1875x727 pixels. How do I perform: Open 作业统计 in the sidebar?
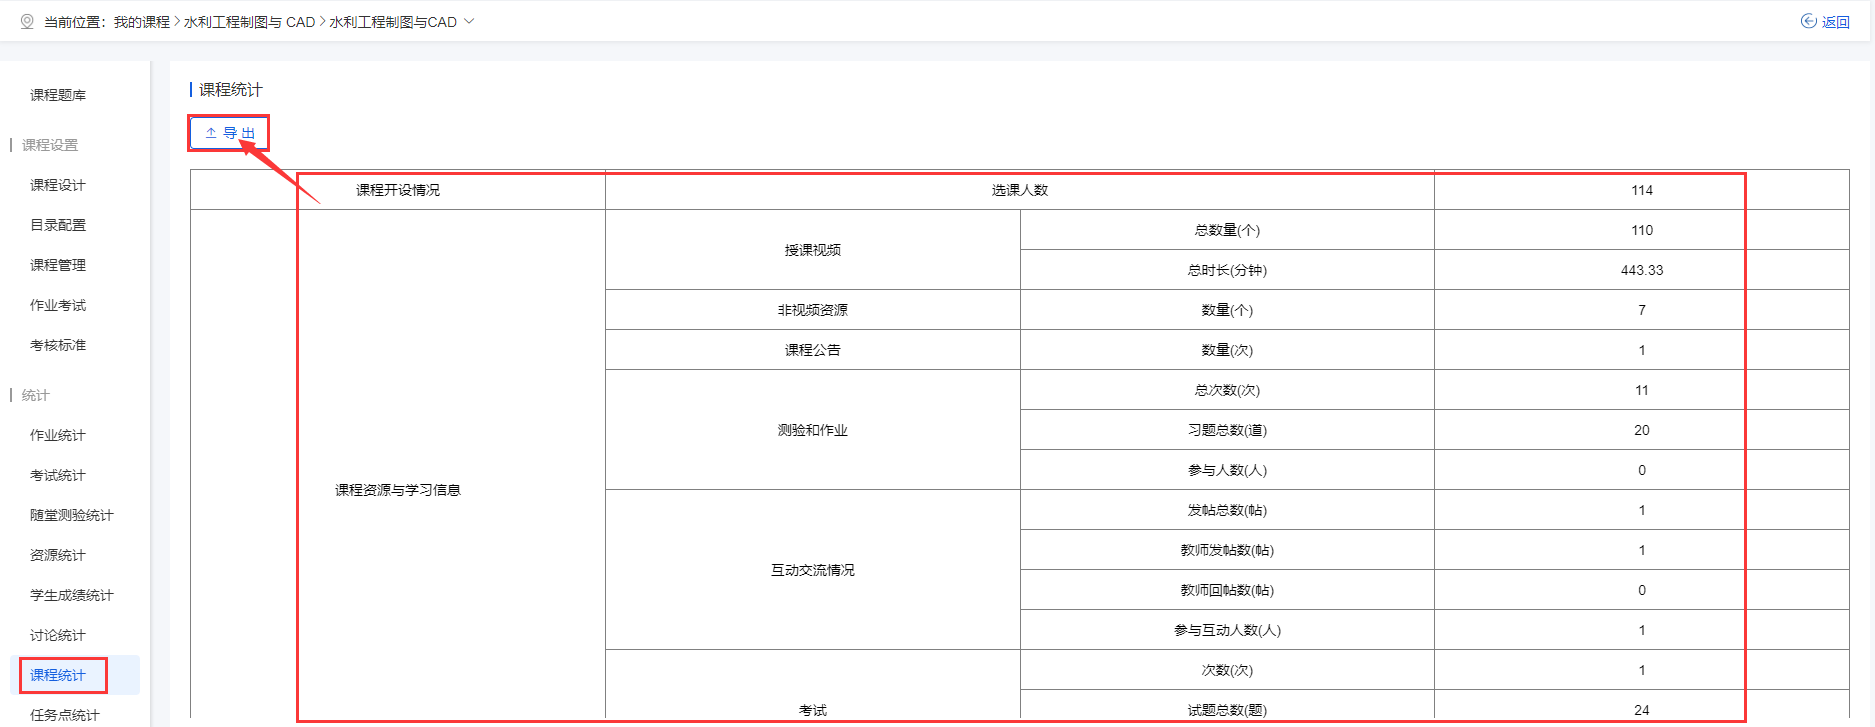(58, 435)
